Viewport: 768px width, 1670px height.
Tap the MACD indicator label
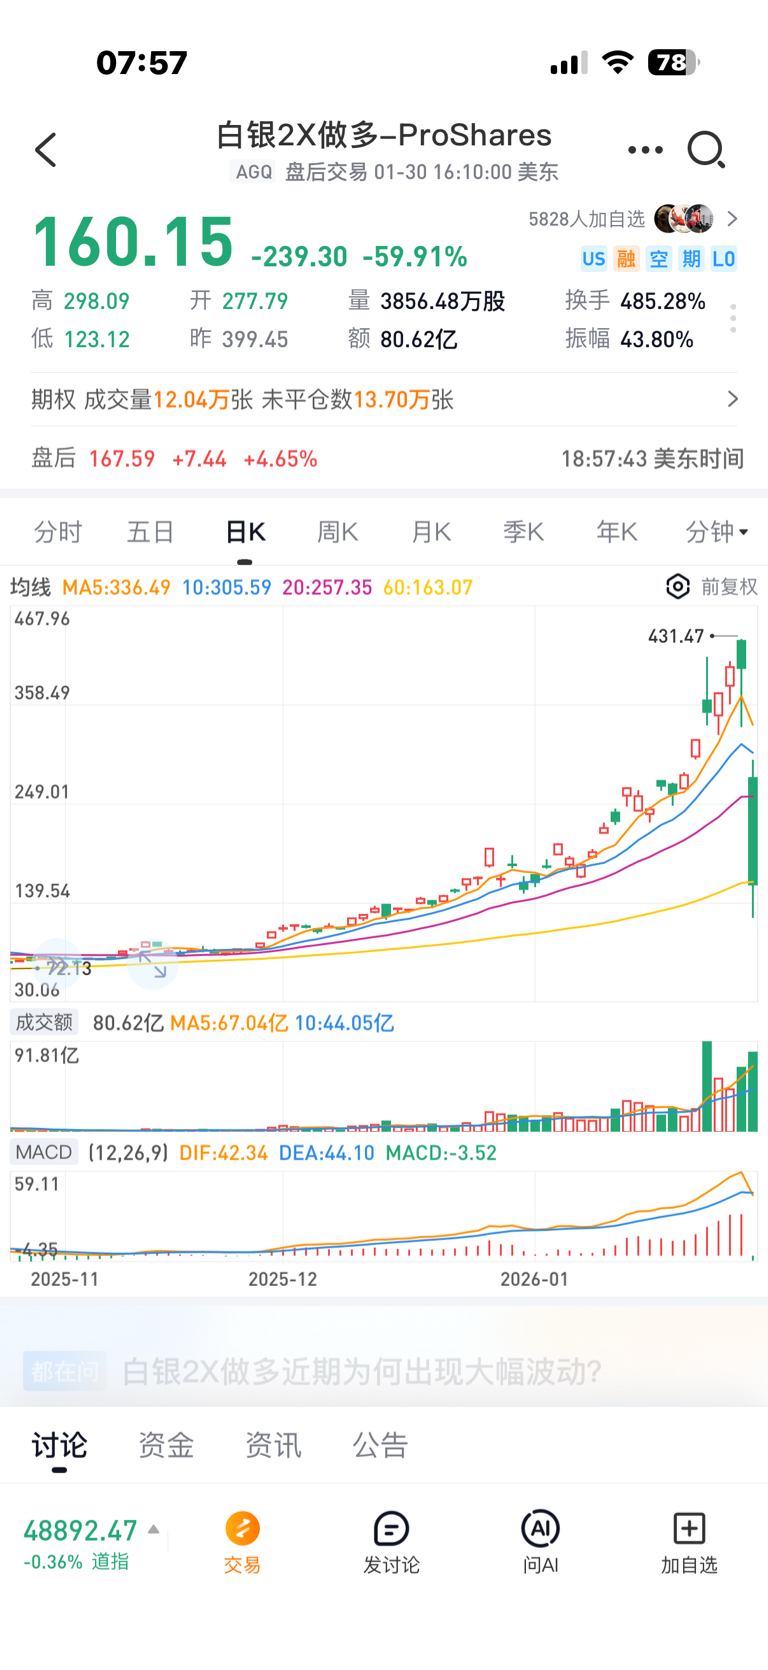(44, 1152)
